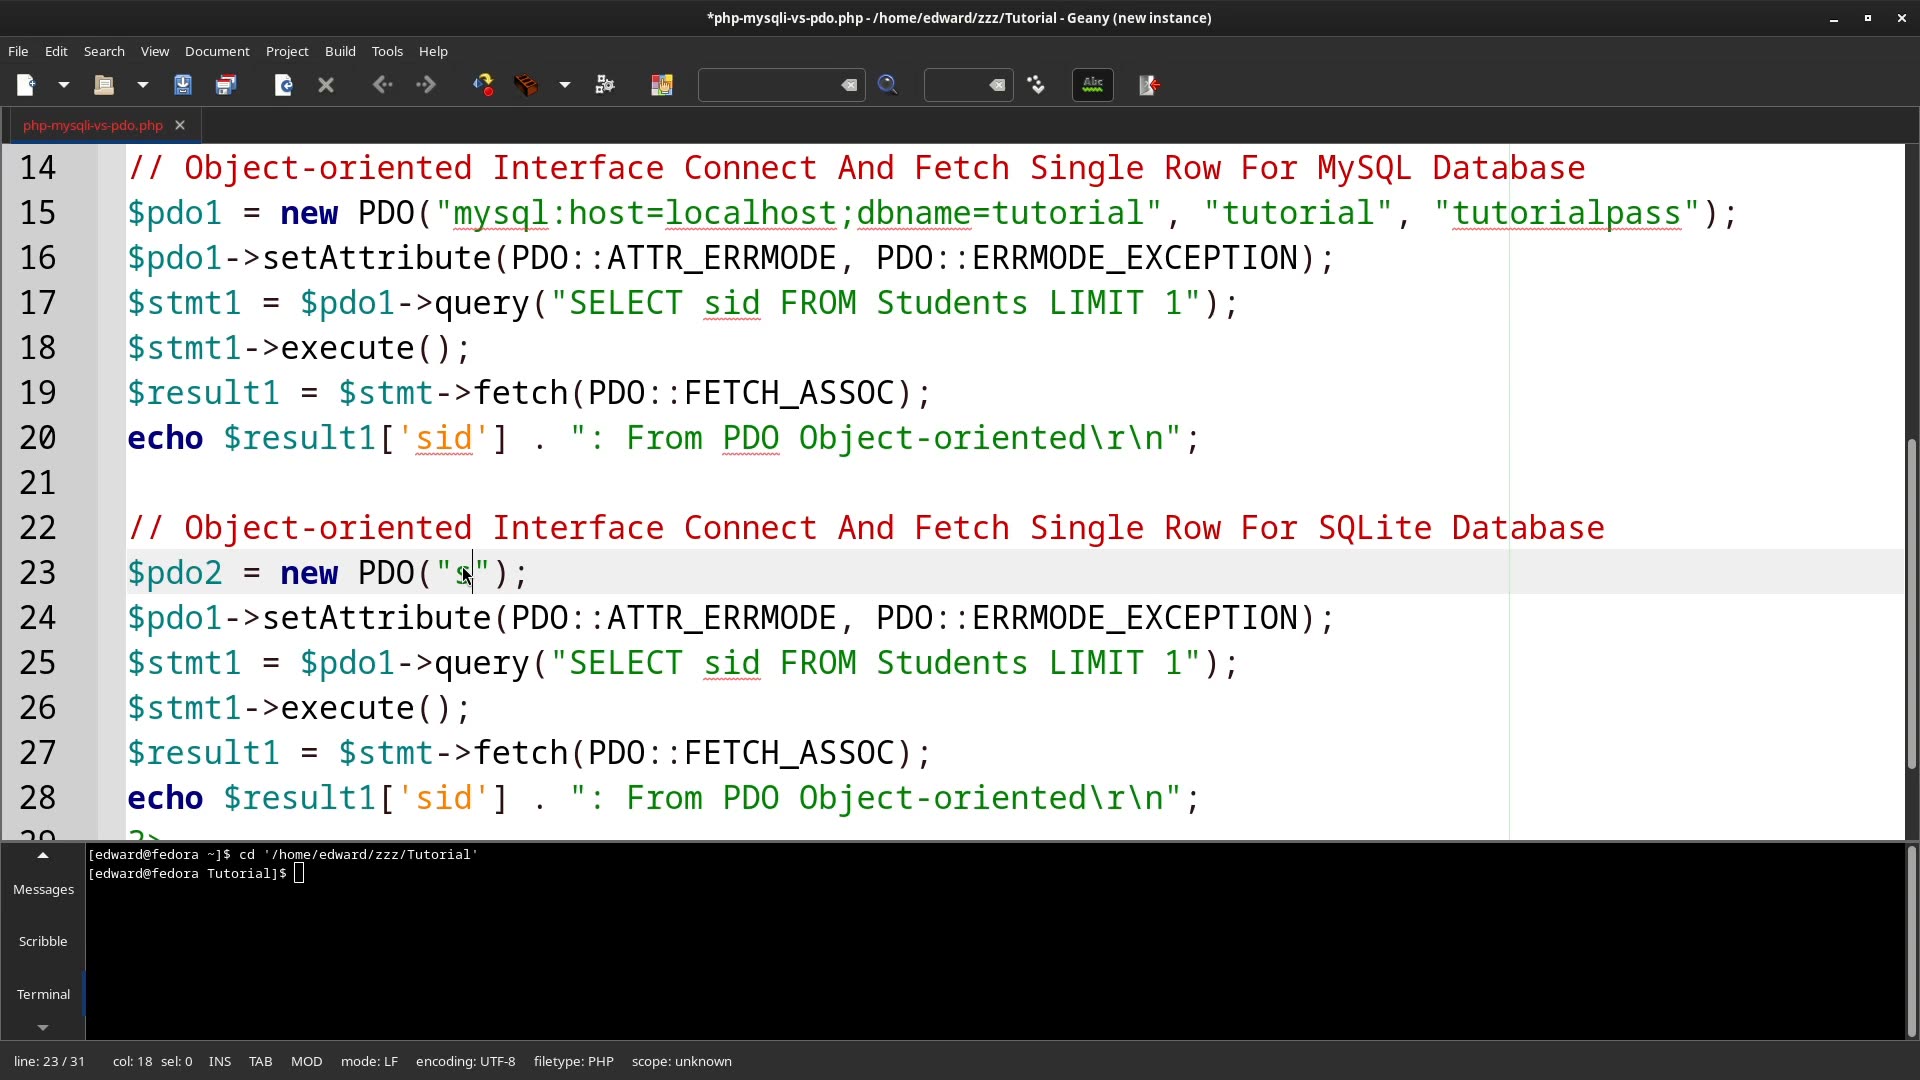The image size is (1920, 1080).
Task: Jump to the entered line number
Action: point(1037,85)
